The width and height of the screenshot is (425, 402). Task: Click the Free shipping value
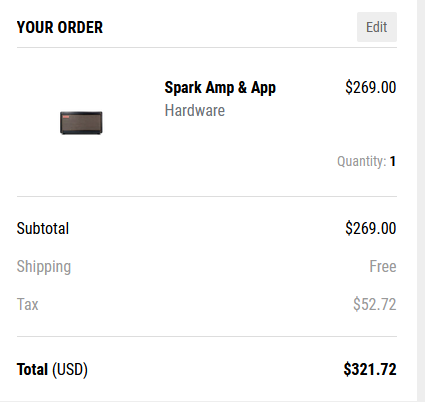pyautogui.click(x=383, y=266)
